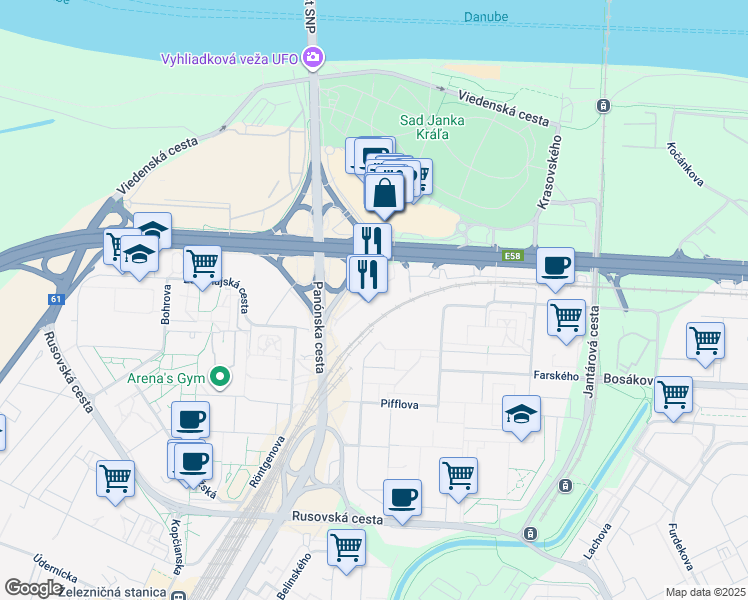
Task: Click the shopping bag marker near Sad Janka Kráľa
Action: click(384, 195)
